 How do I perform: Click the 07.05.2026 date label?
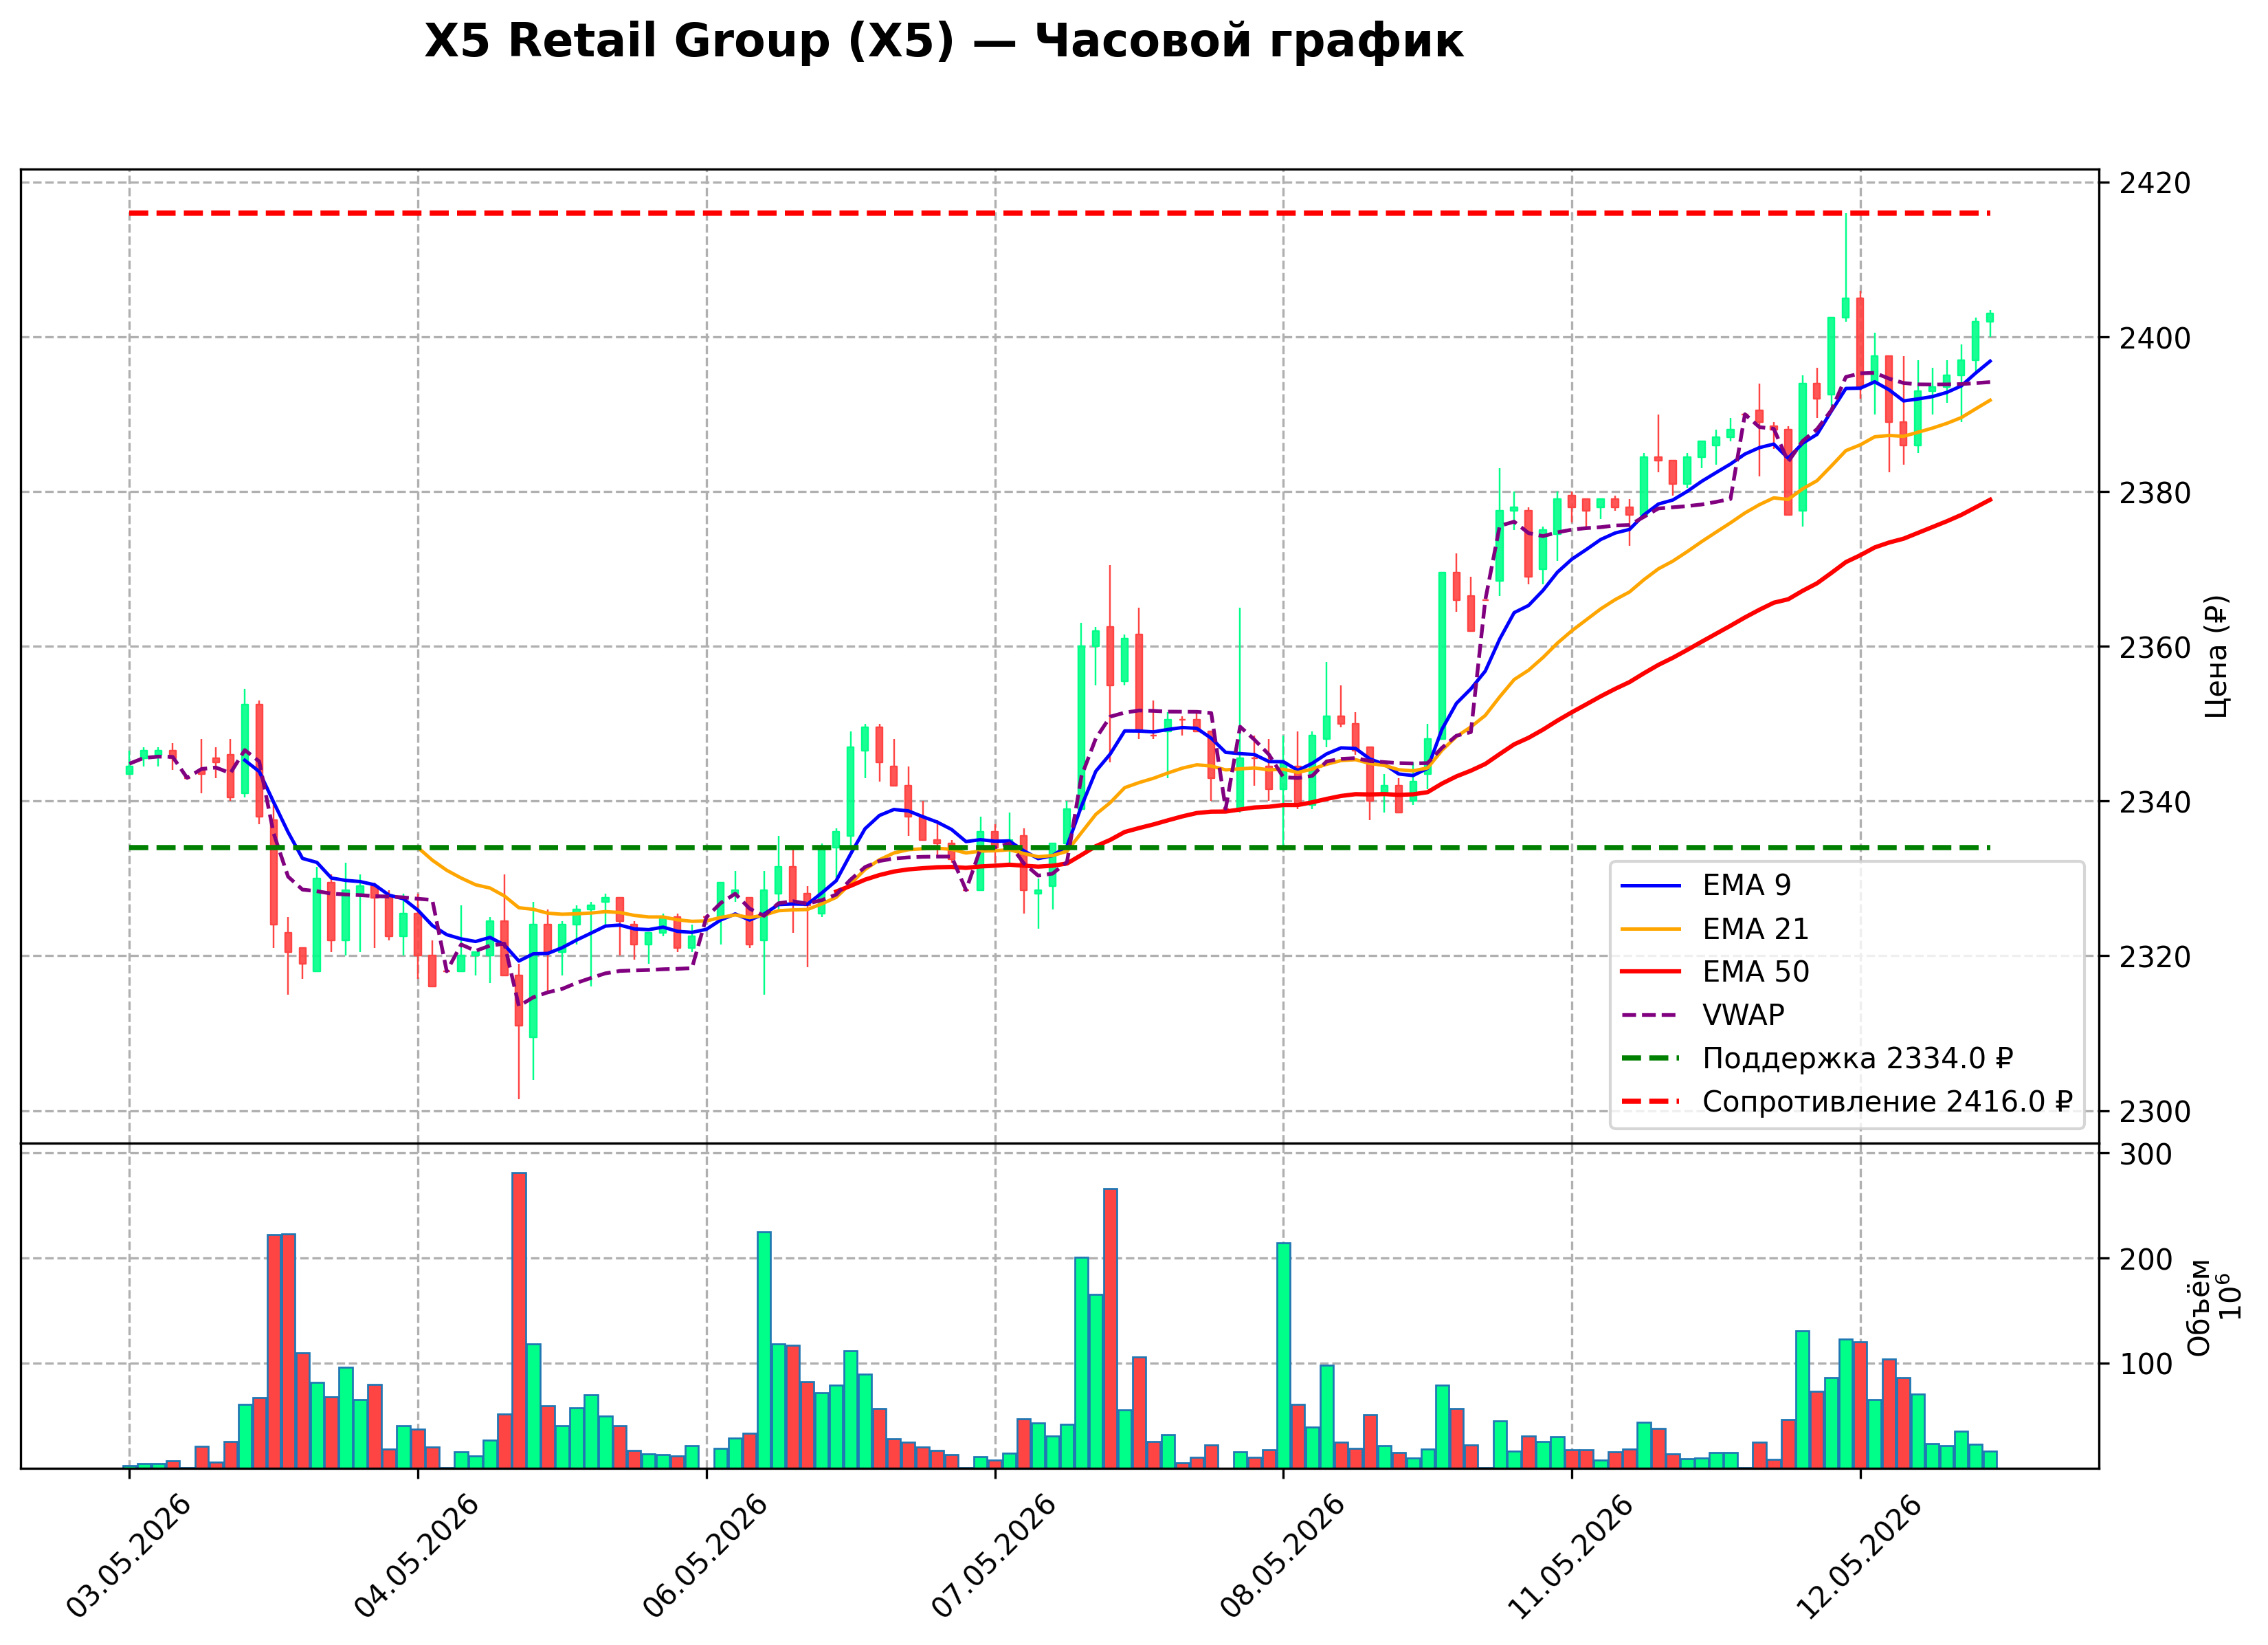click(994, 1556)
